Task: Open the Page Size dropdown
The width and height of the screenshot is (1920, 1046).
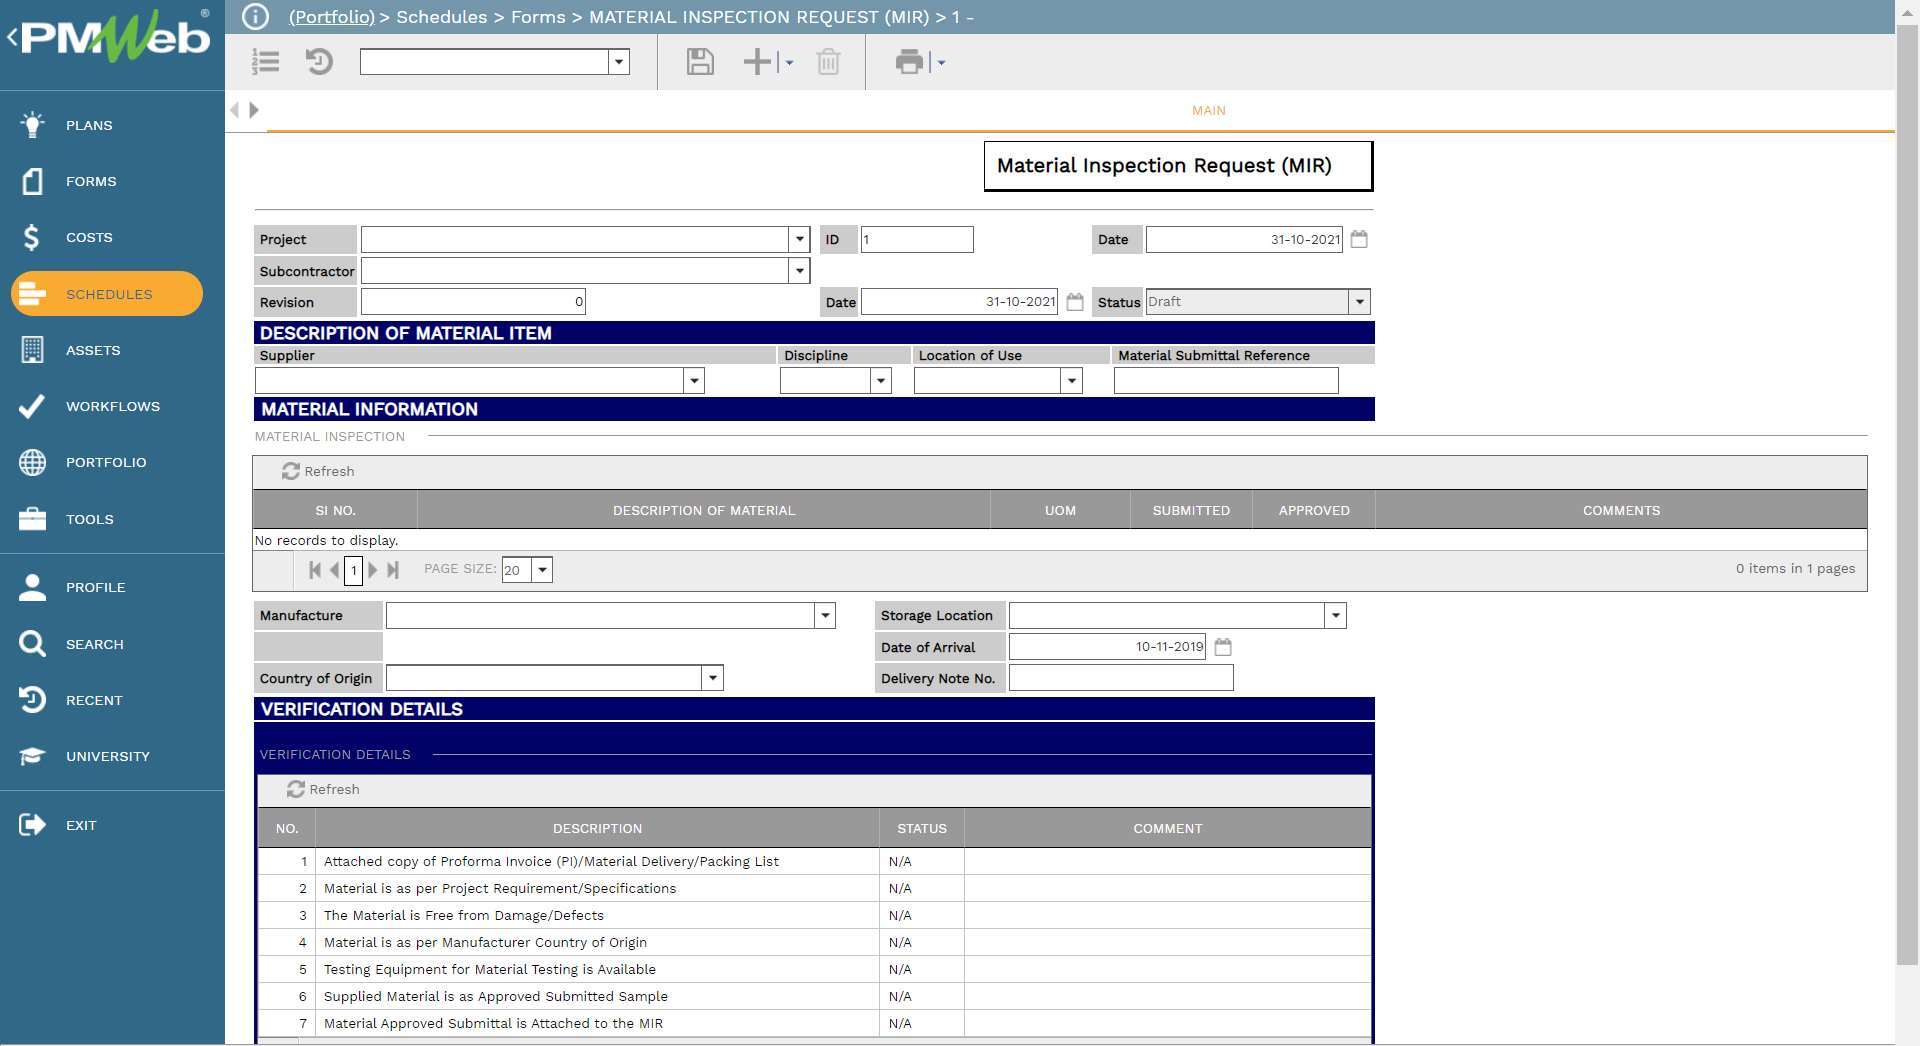Action: pos(541,570)
